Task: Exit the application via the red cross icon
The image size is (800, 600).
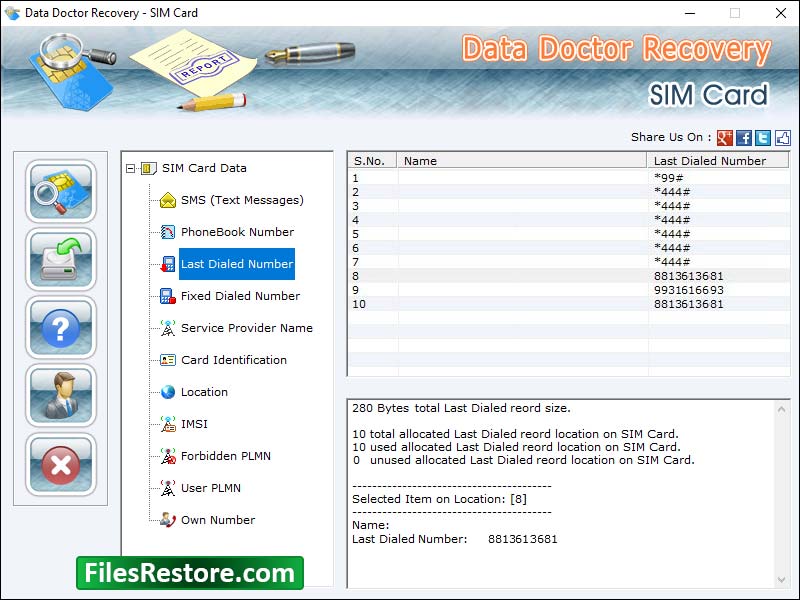Action: [x=60, y=463]
